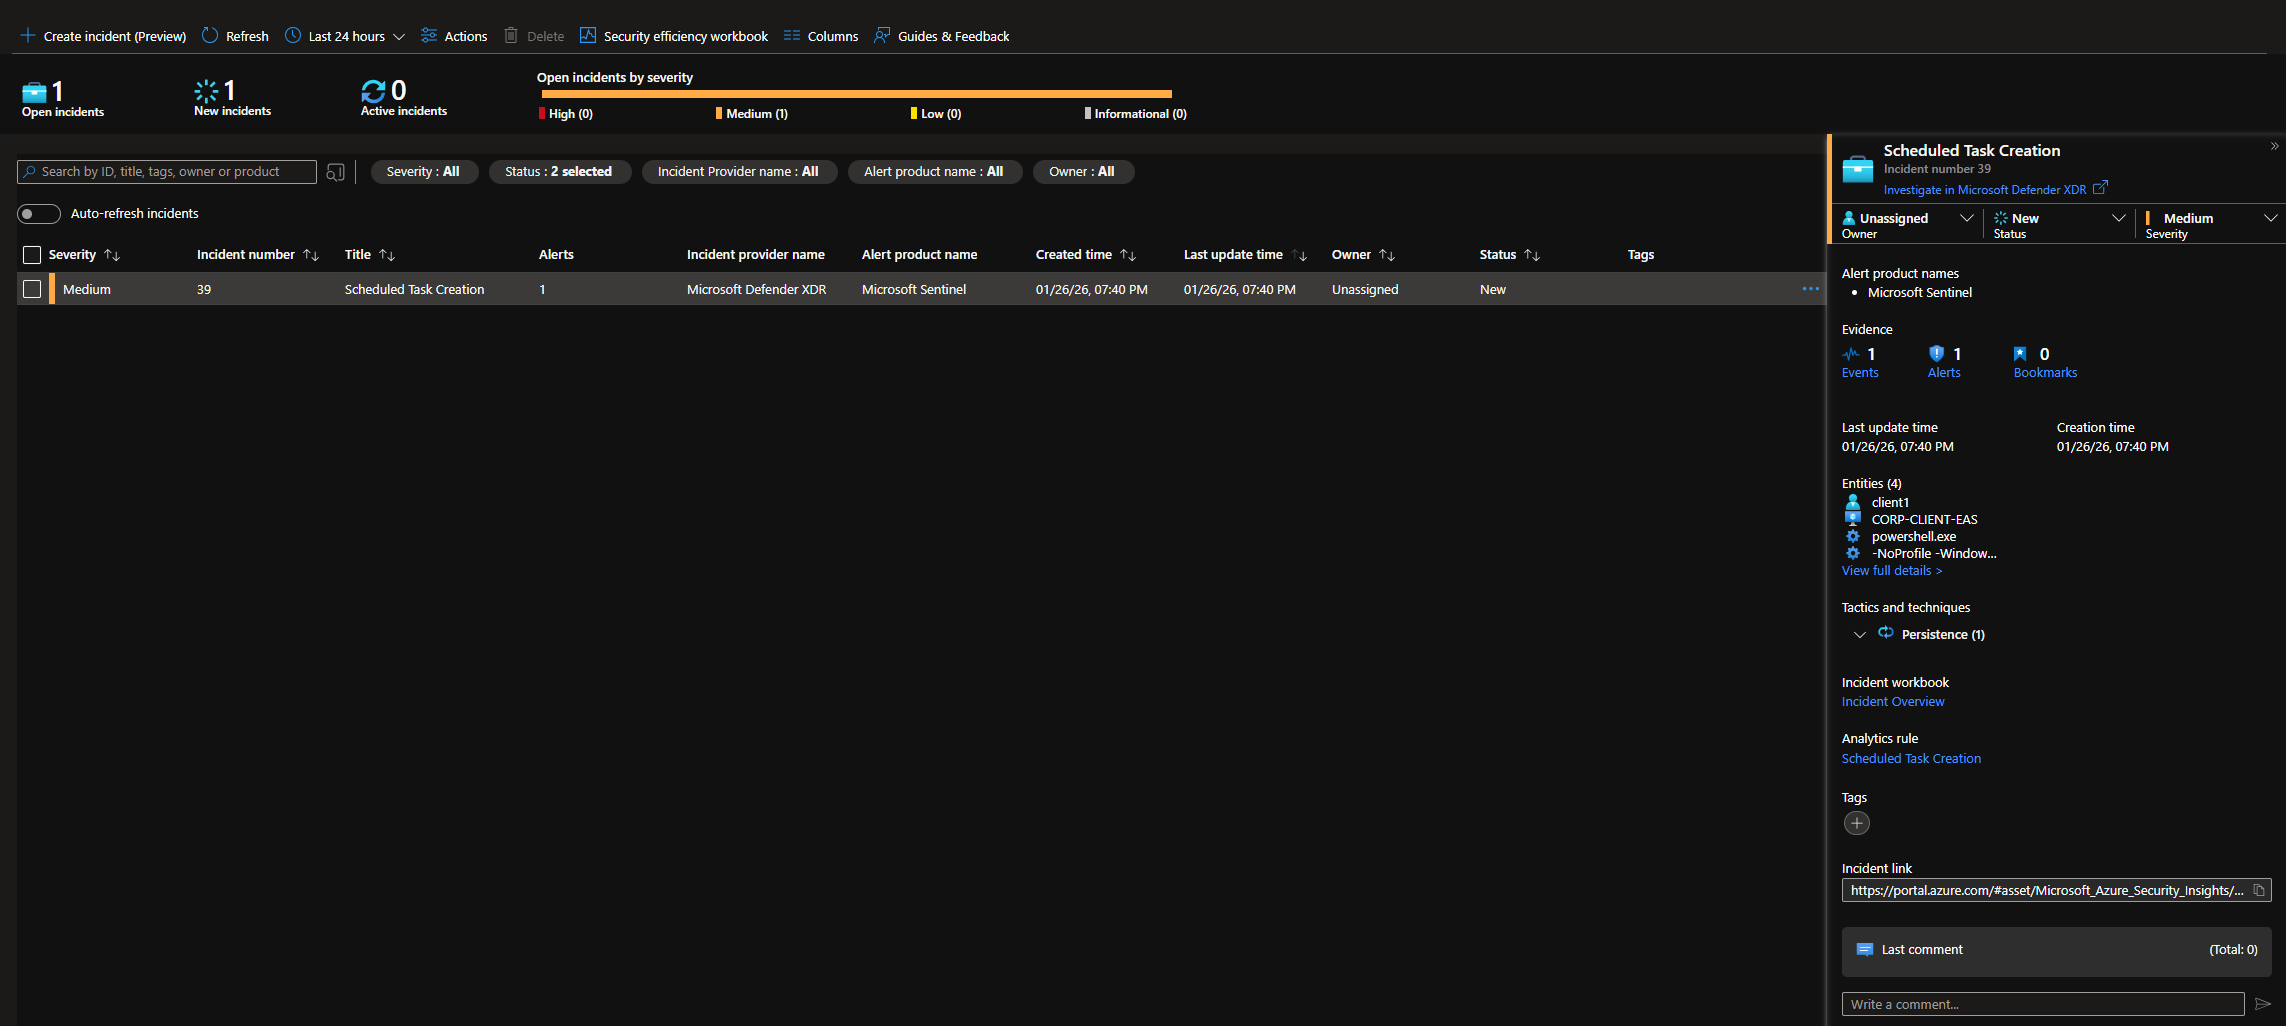Click the Delete trash icon

pos(511,36)
